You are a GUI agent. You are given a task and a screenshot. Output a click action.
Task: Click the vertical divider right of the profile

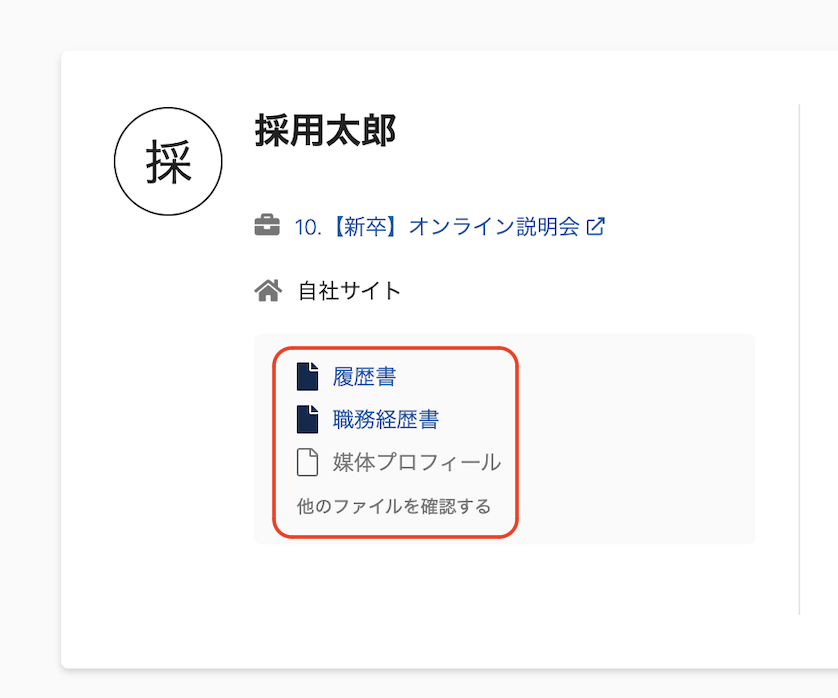(x=799, y=360)
